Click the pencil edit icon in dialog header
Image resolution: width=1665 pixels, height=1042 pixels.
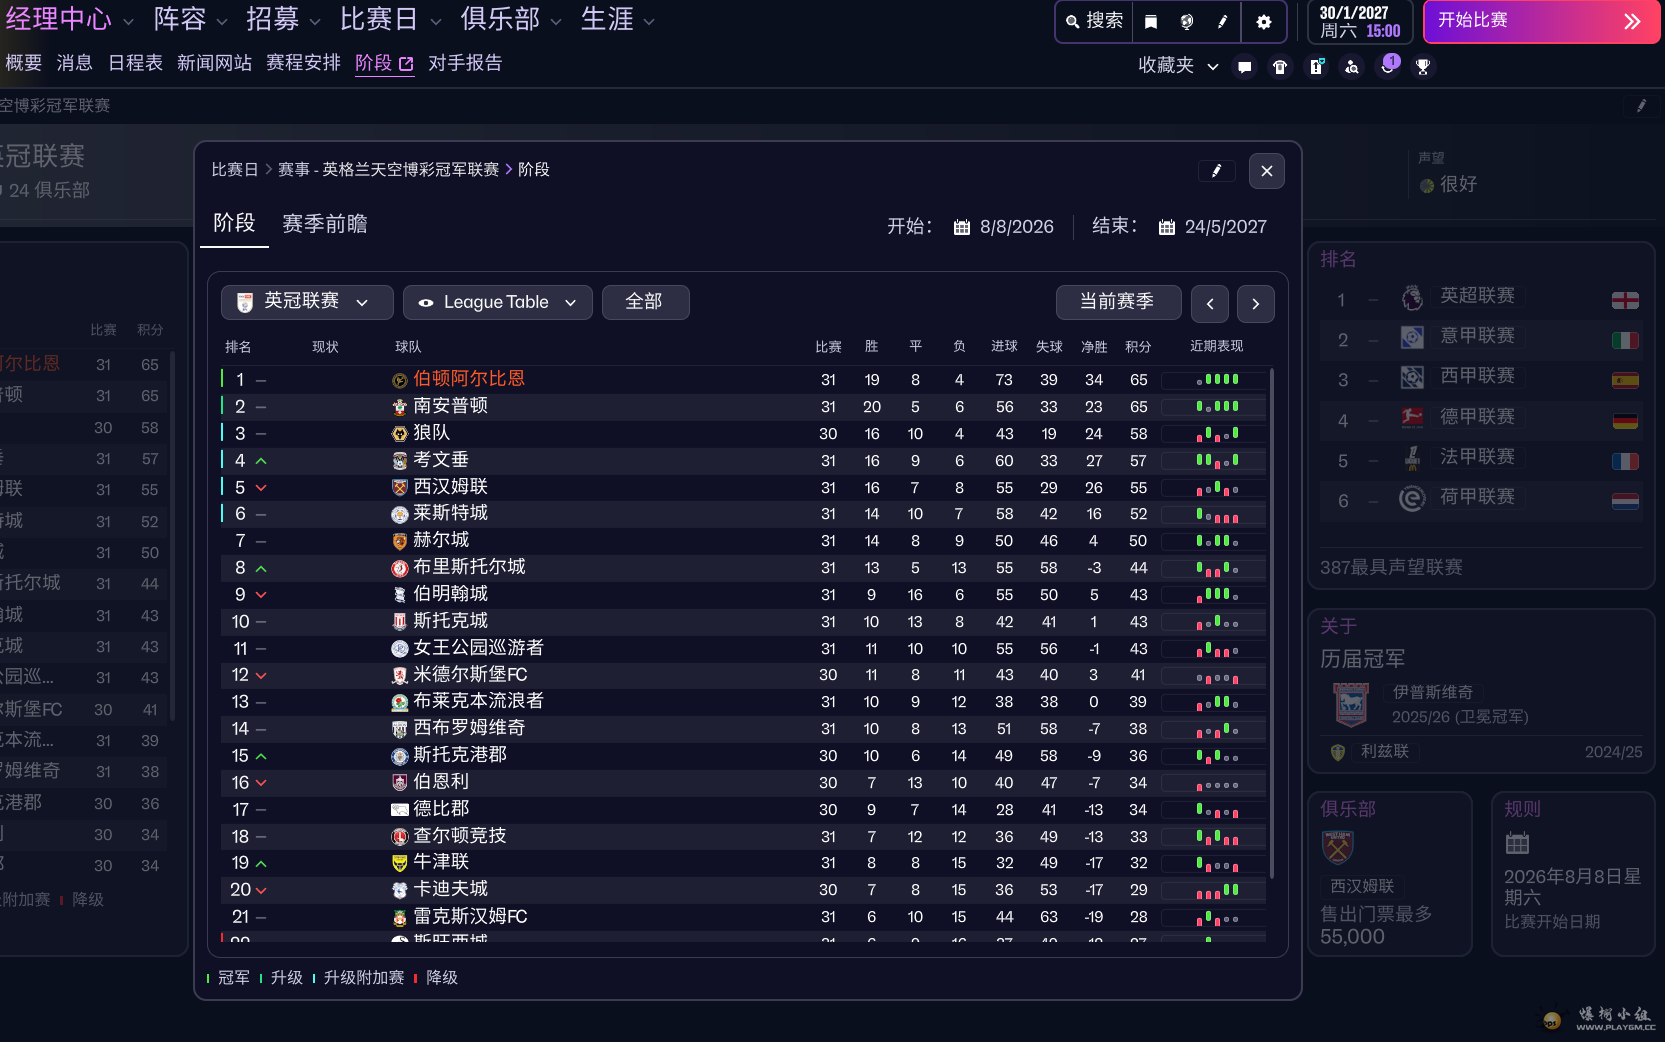(x=1216, y=171)
